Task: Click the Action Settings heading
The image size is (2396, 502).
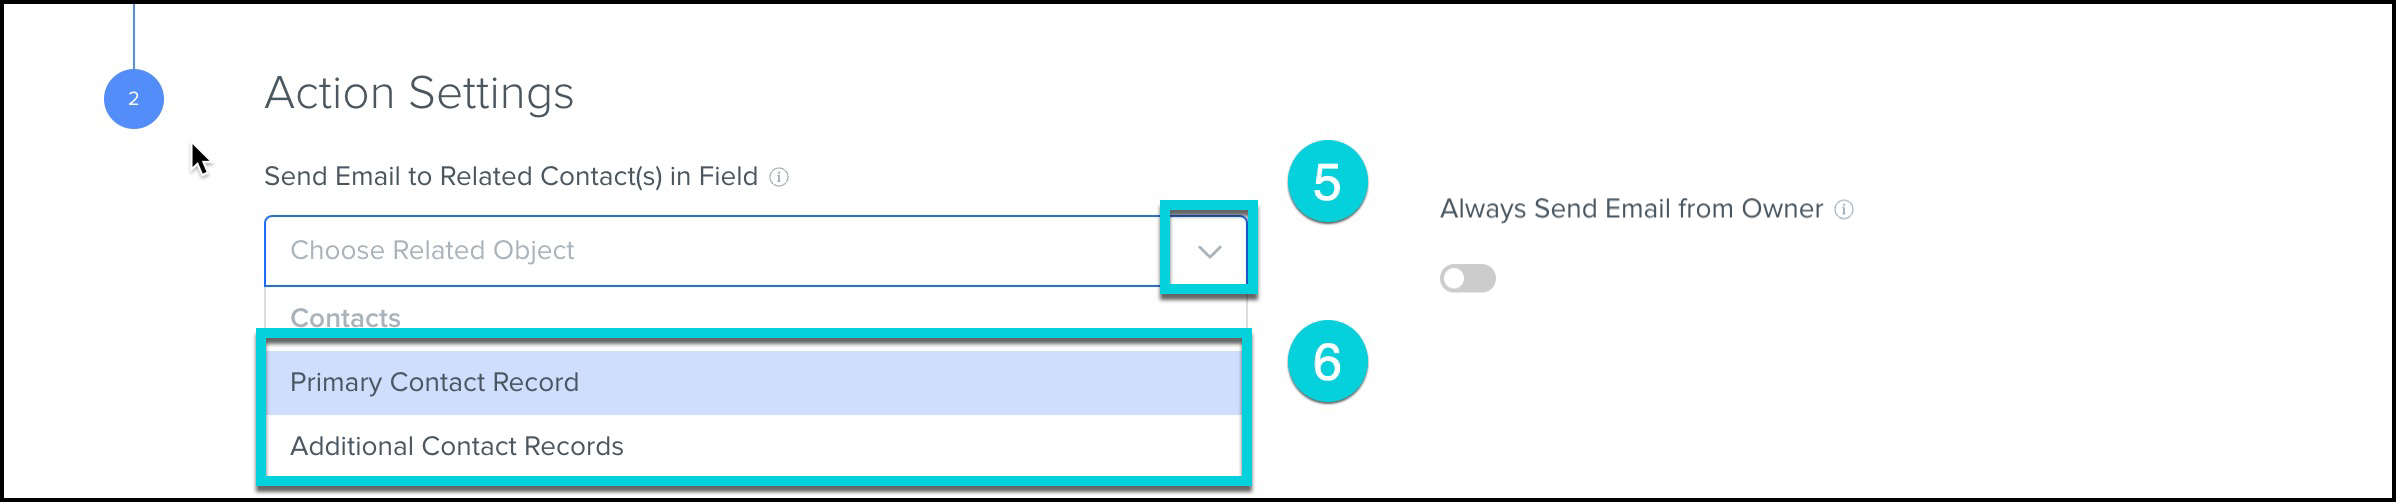Action: point(419,93)
